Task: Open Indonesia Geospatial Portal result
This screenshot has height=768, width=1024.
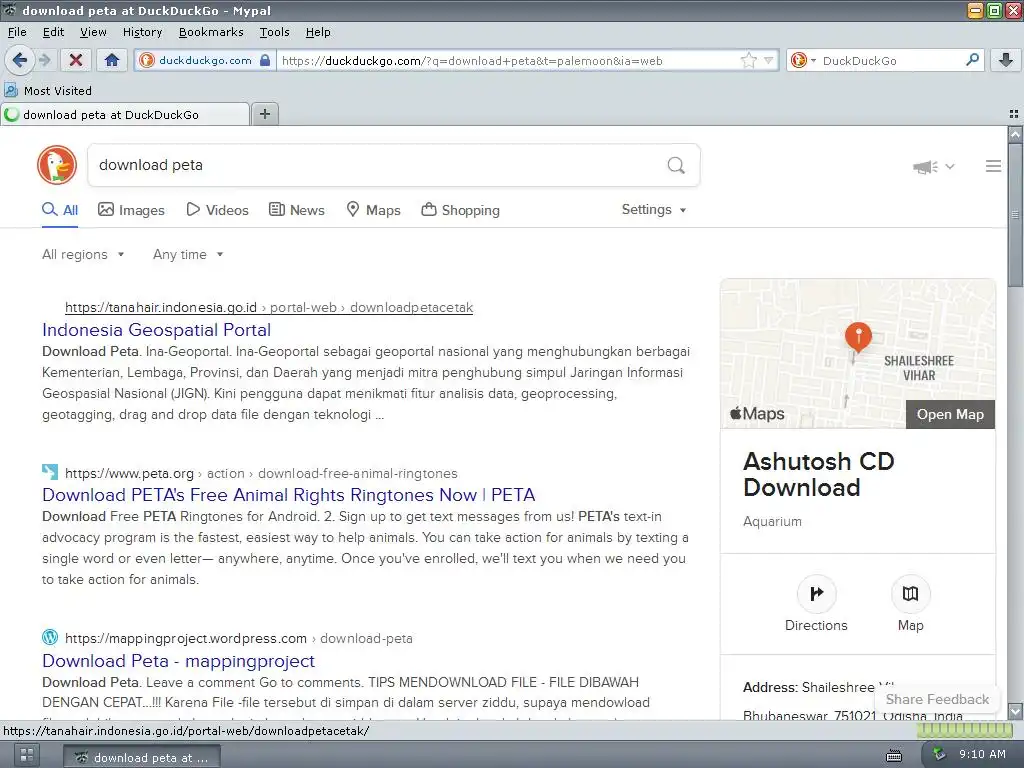Action: (157, 330)
